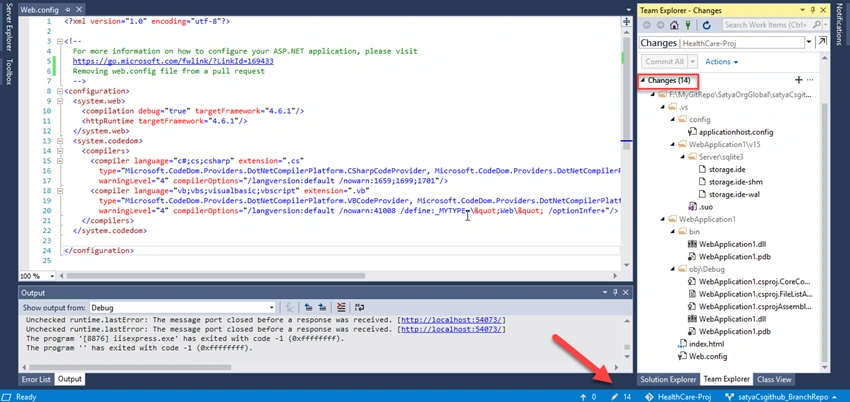The height and width of the screenshot is (402, 850).
Task: Collapse configuration element outlining at line 8
Action: (59, 91)
